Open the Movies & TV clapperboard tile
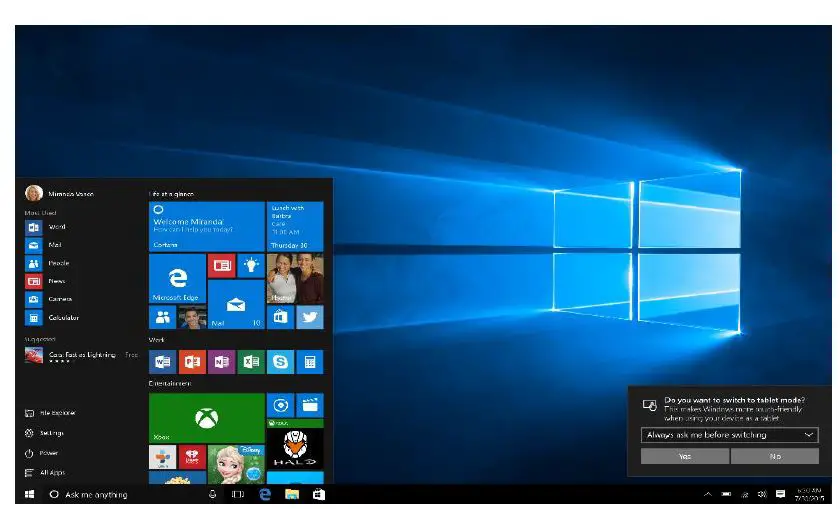840x509 pixels. click(x=310, y=405)
